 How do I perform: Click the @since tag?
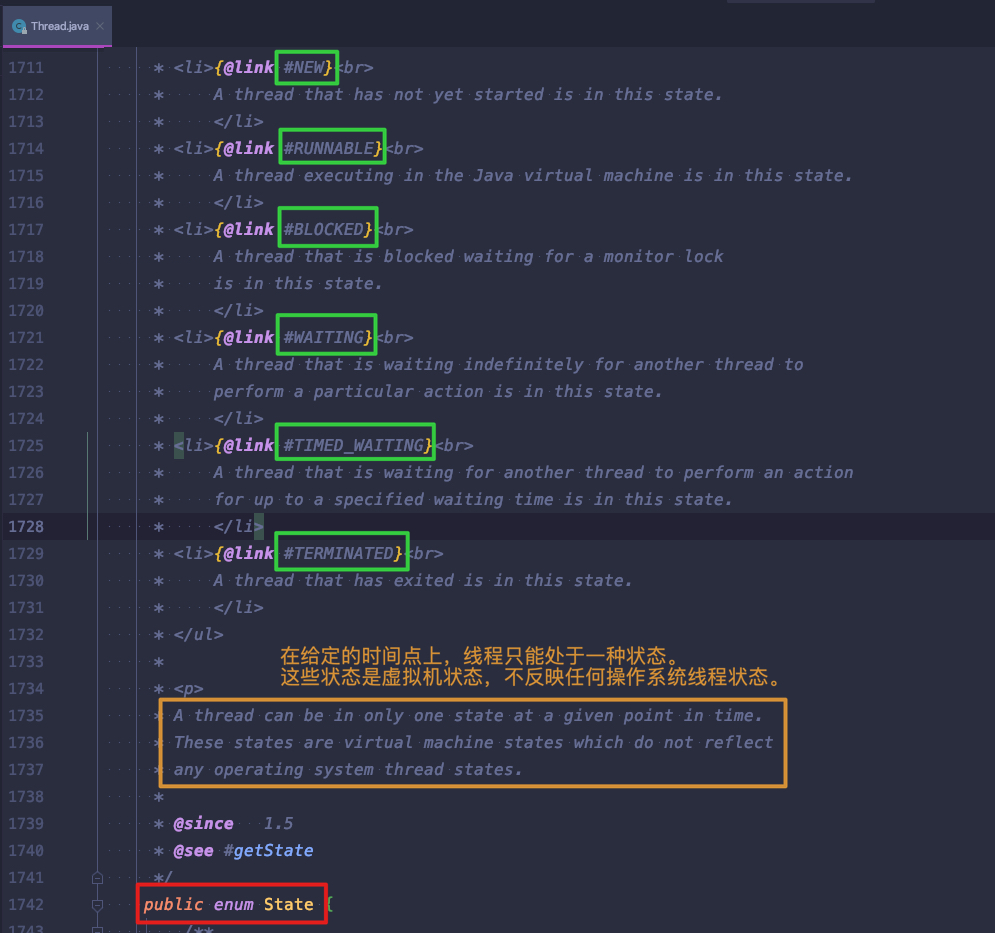pyautogui.click(x=204, y=823)
